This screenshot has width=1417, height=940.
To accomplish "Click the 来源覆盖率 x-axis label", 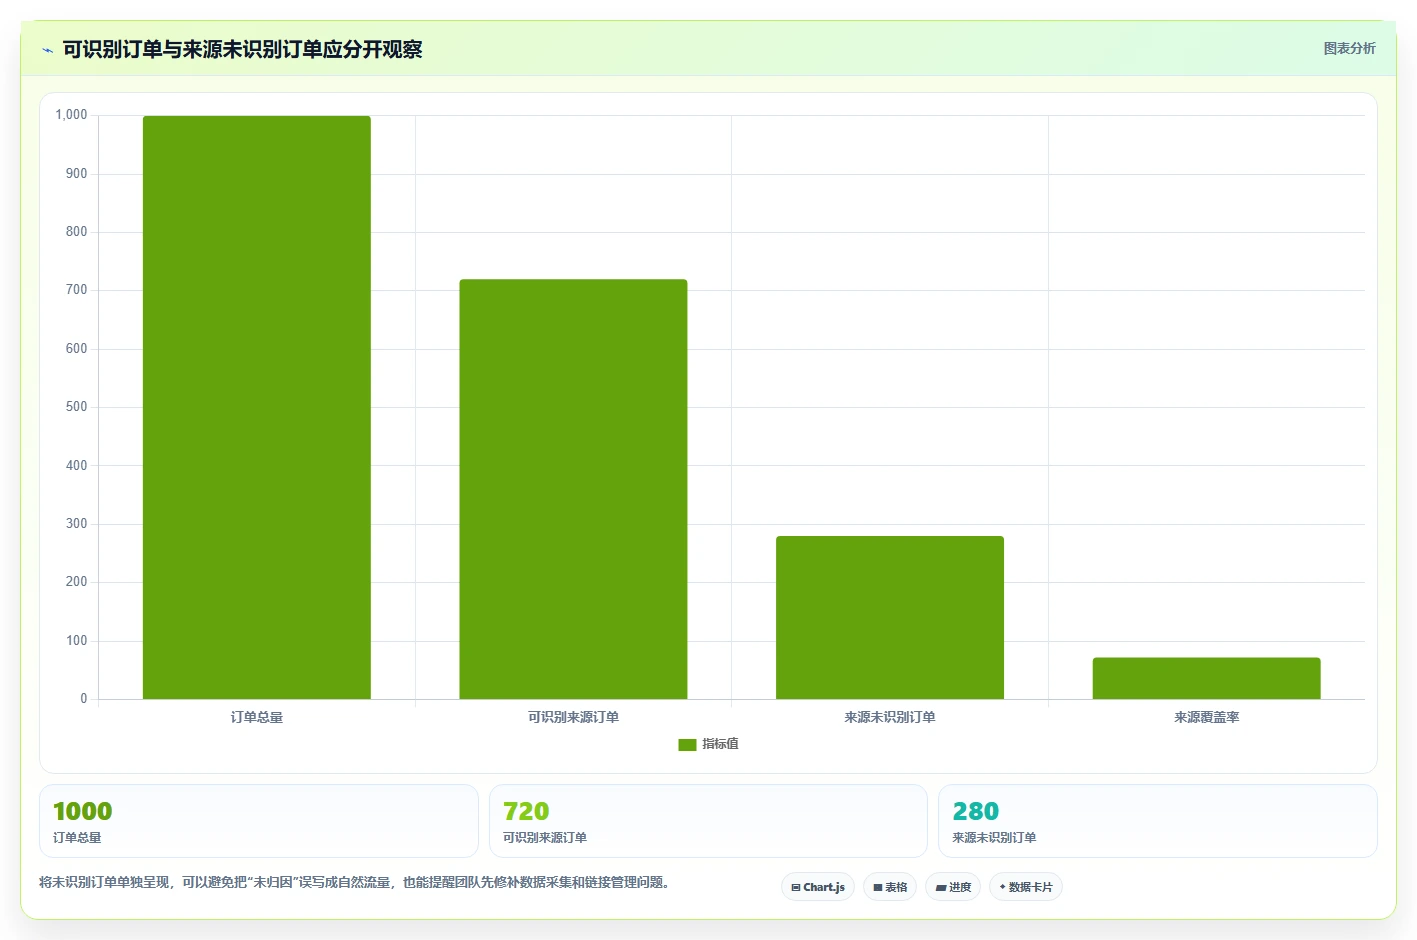I will 1206,717.
